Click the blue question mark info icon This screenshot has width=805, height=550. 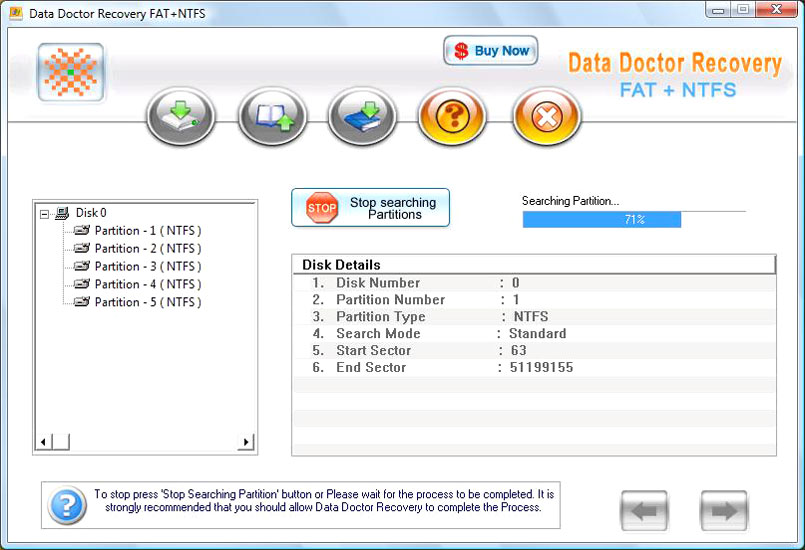[67, 505]
